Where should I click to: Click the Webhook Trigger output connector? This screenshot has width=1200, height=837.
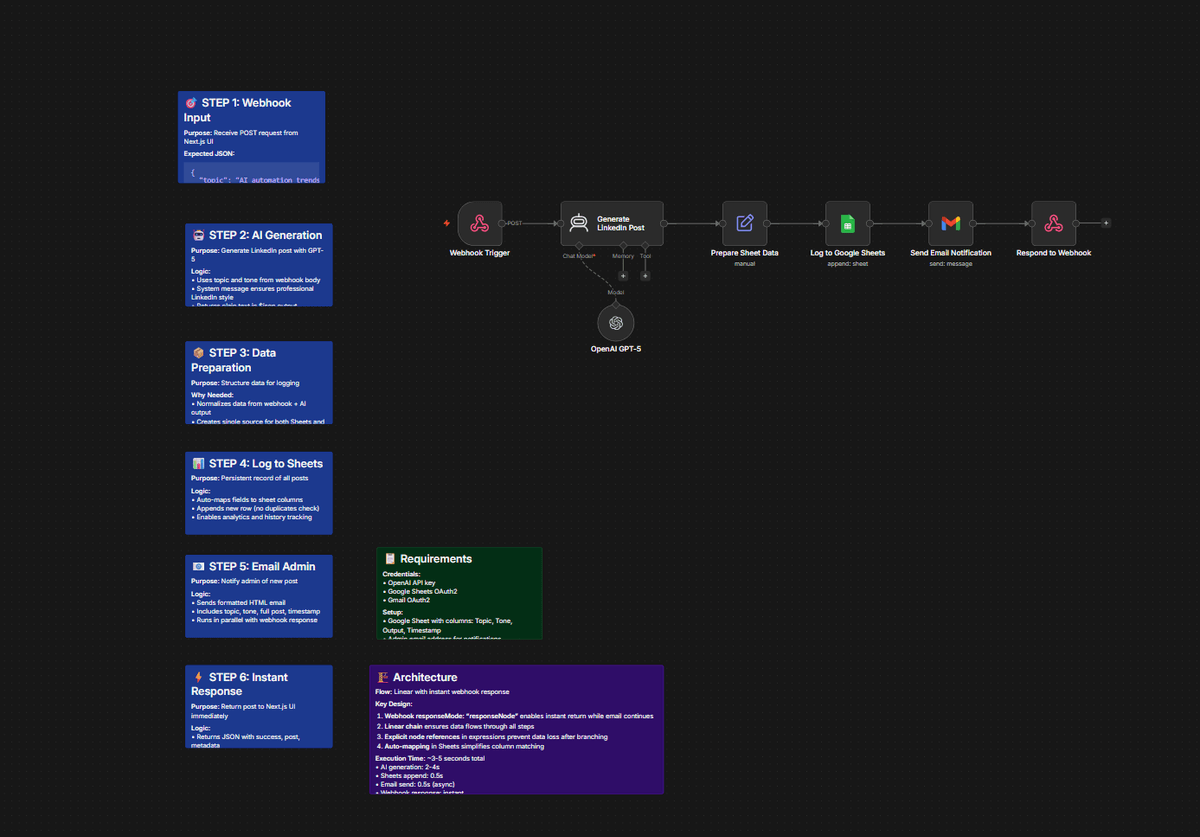502,223
